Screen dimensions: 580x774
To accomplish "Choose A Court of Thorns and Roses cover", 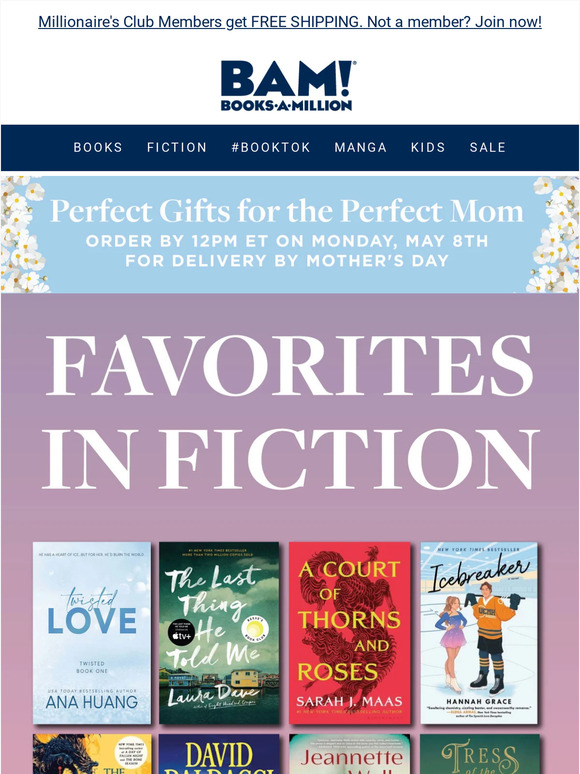I will [x=349, y=633].
